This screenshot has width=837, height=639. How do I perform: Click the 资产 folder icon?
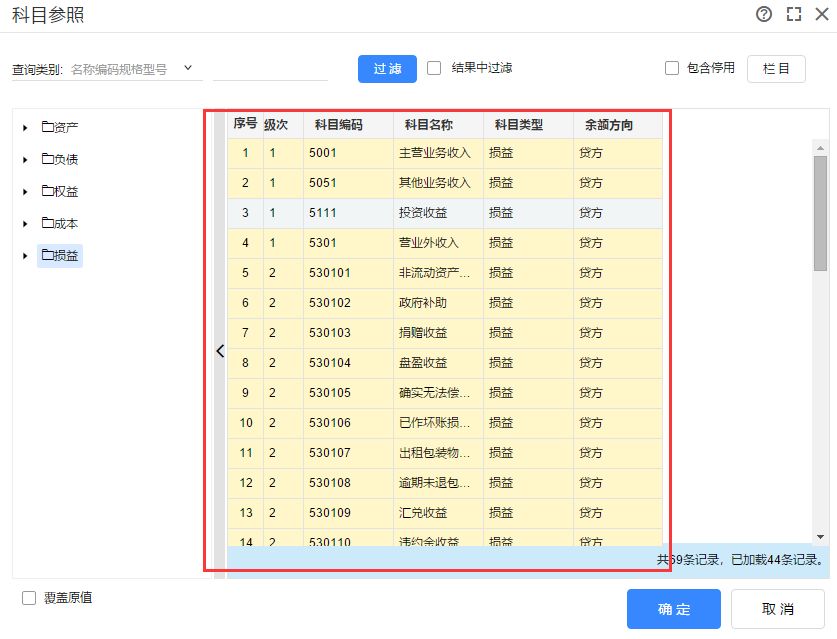48,127
